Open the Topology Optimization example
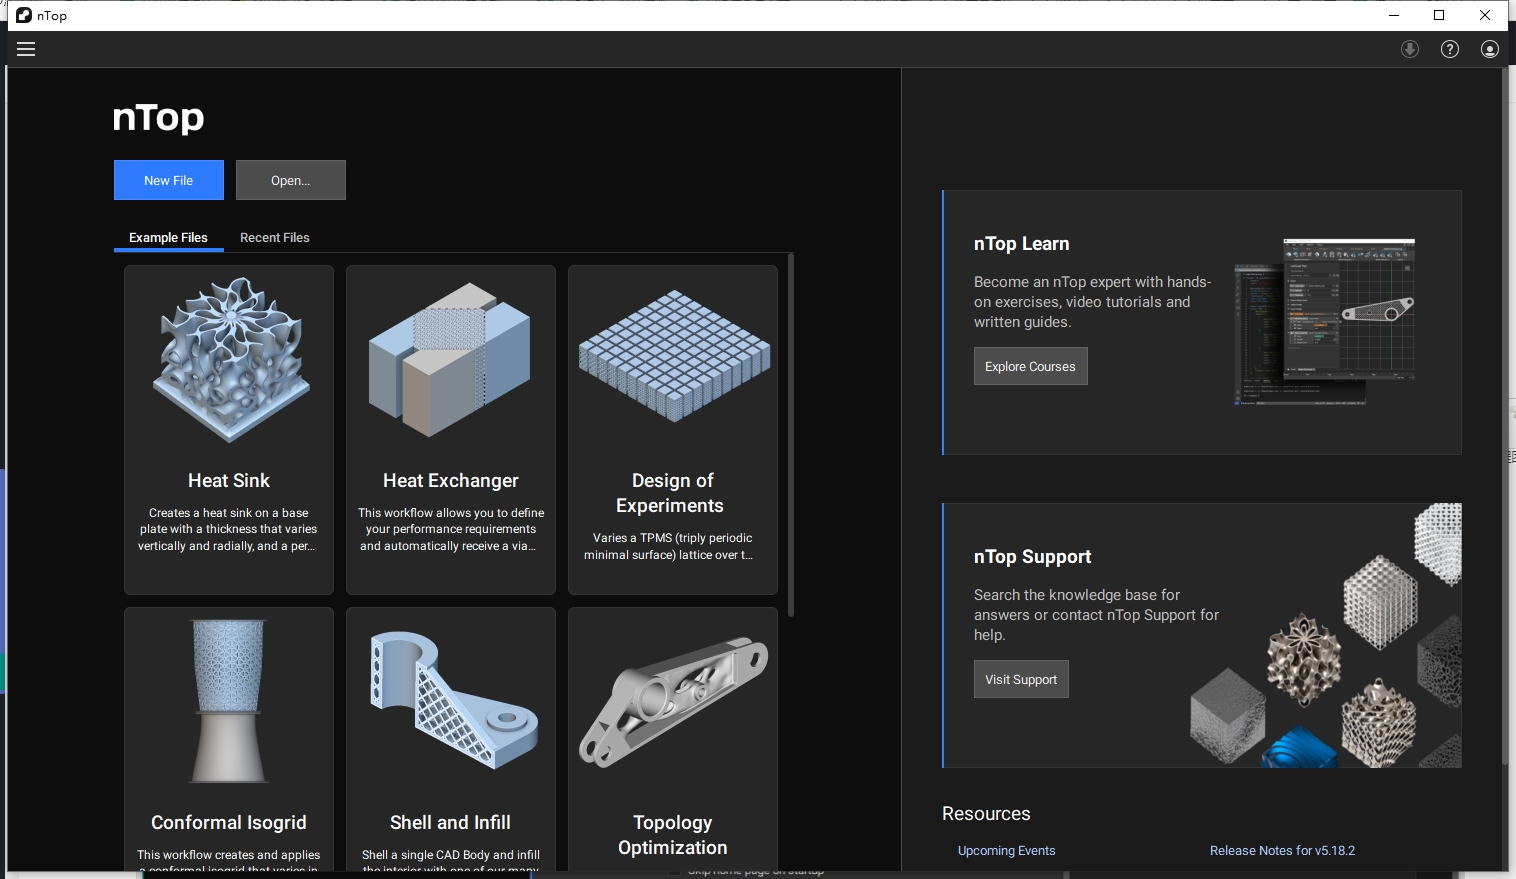The height and width of the screenshot is (879, 1516). [x=673, y=740]
